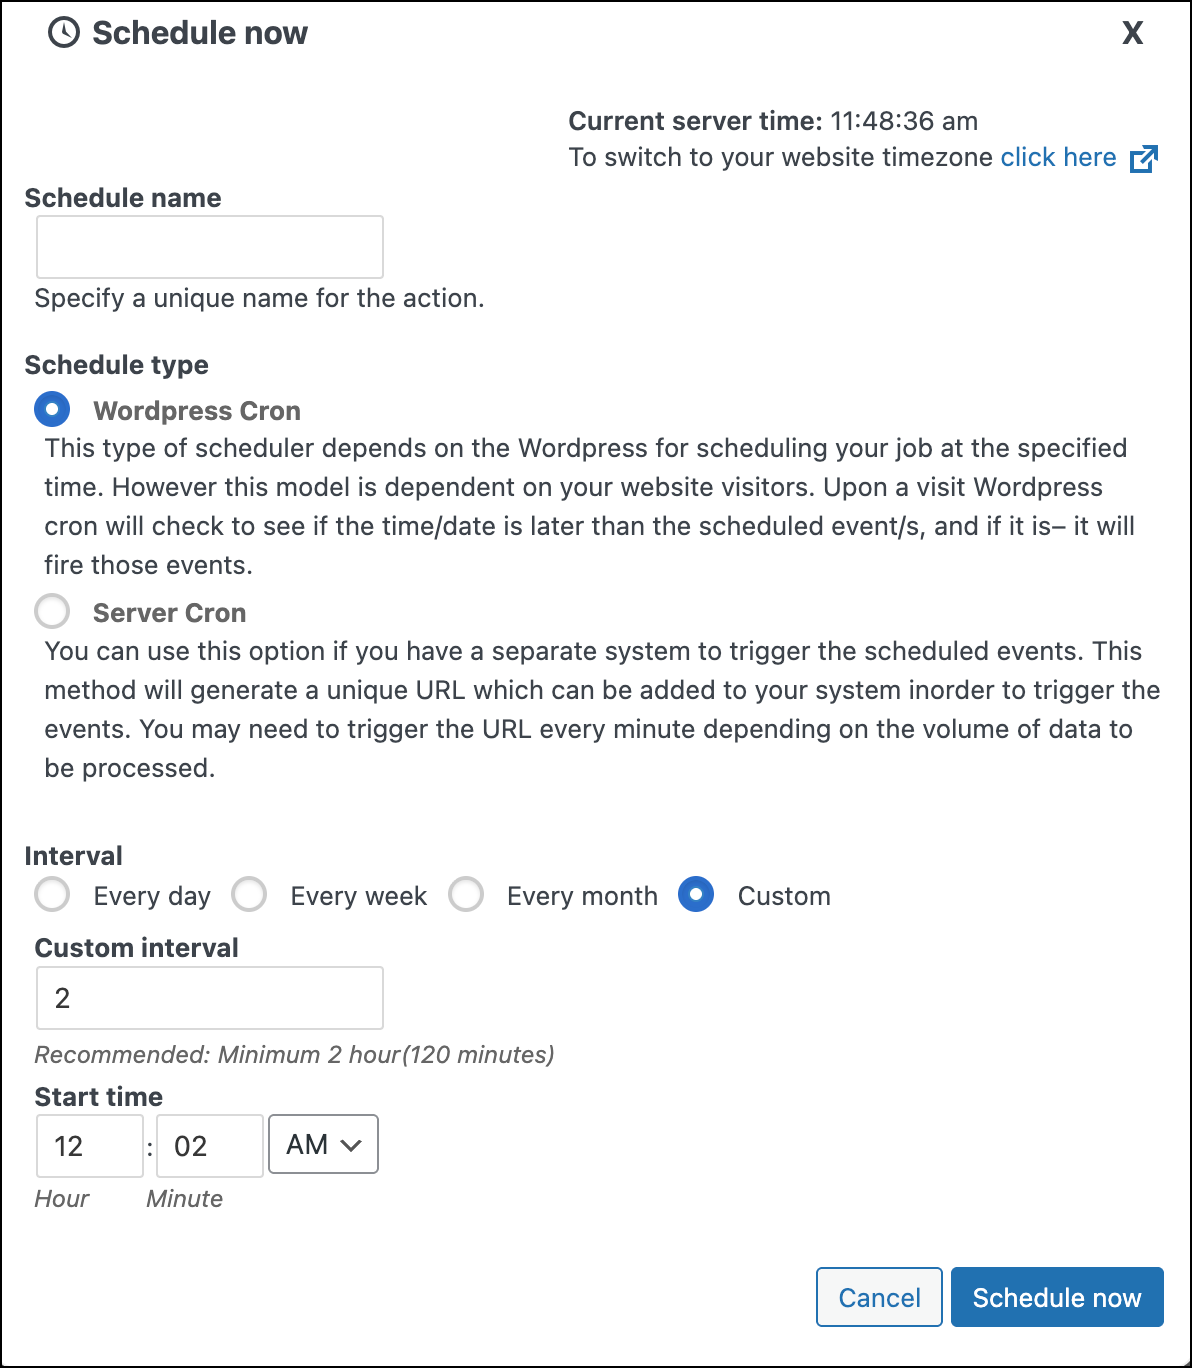The image size is (1192, 1368).
Task: Enable the Custom interval option
Action: point(696,894)
